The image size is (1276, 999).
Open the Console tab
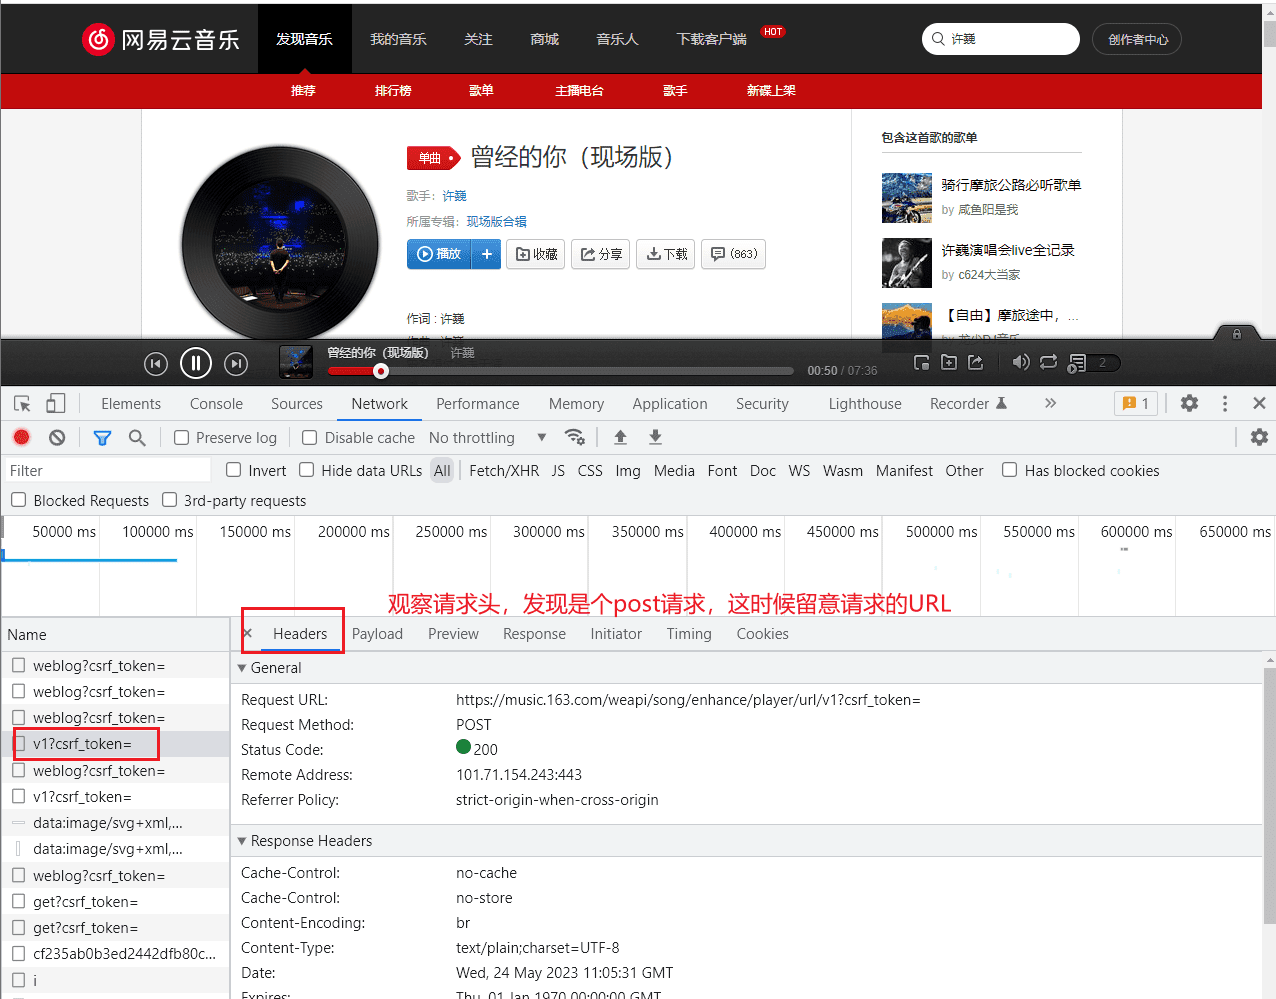[x=216, y=404]
